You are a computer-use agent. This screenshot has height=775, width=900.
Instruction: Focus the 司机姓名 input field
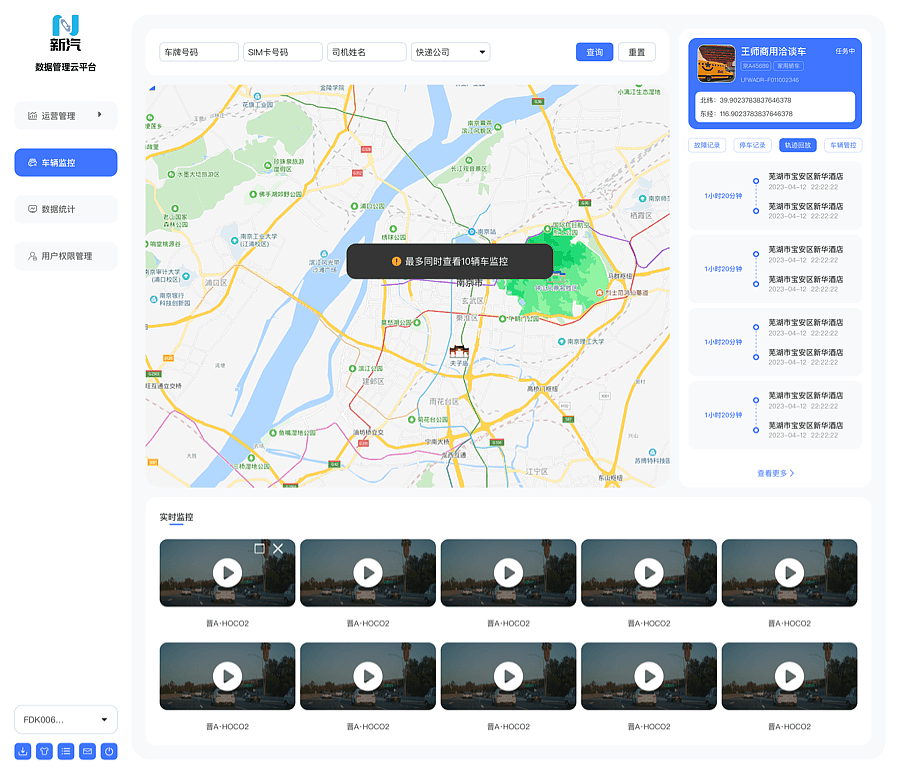pyautogui.click(x=366, y=52)
